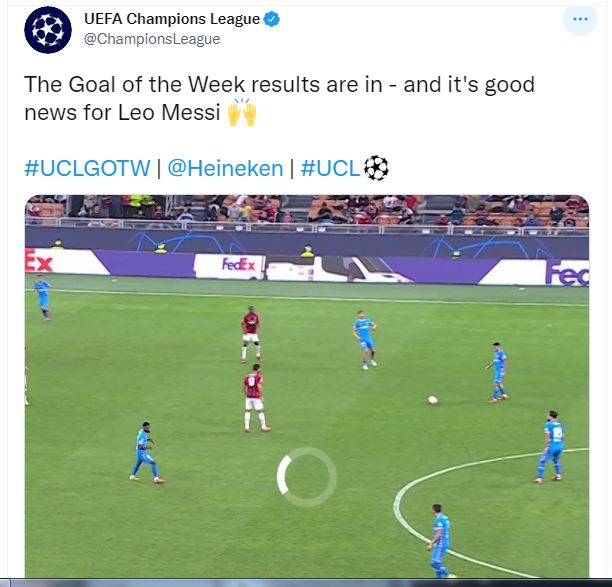The image size is (612, 587).
Task: Click the blue-kit player nearest the ball
Action: coord(498,372)
